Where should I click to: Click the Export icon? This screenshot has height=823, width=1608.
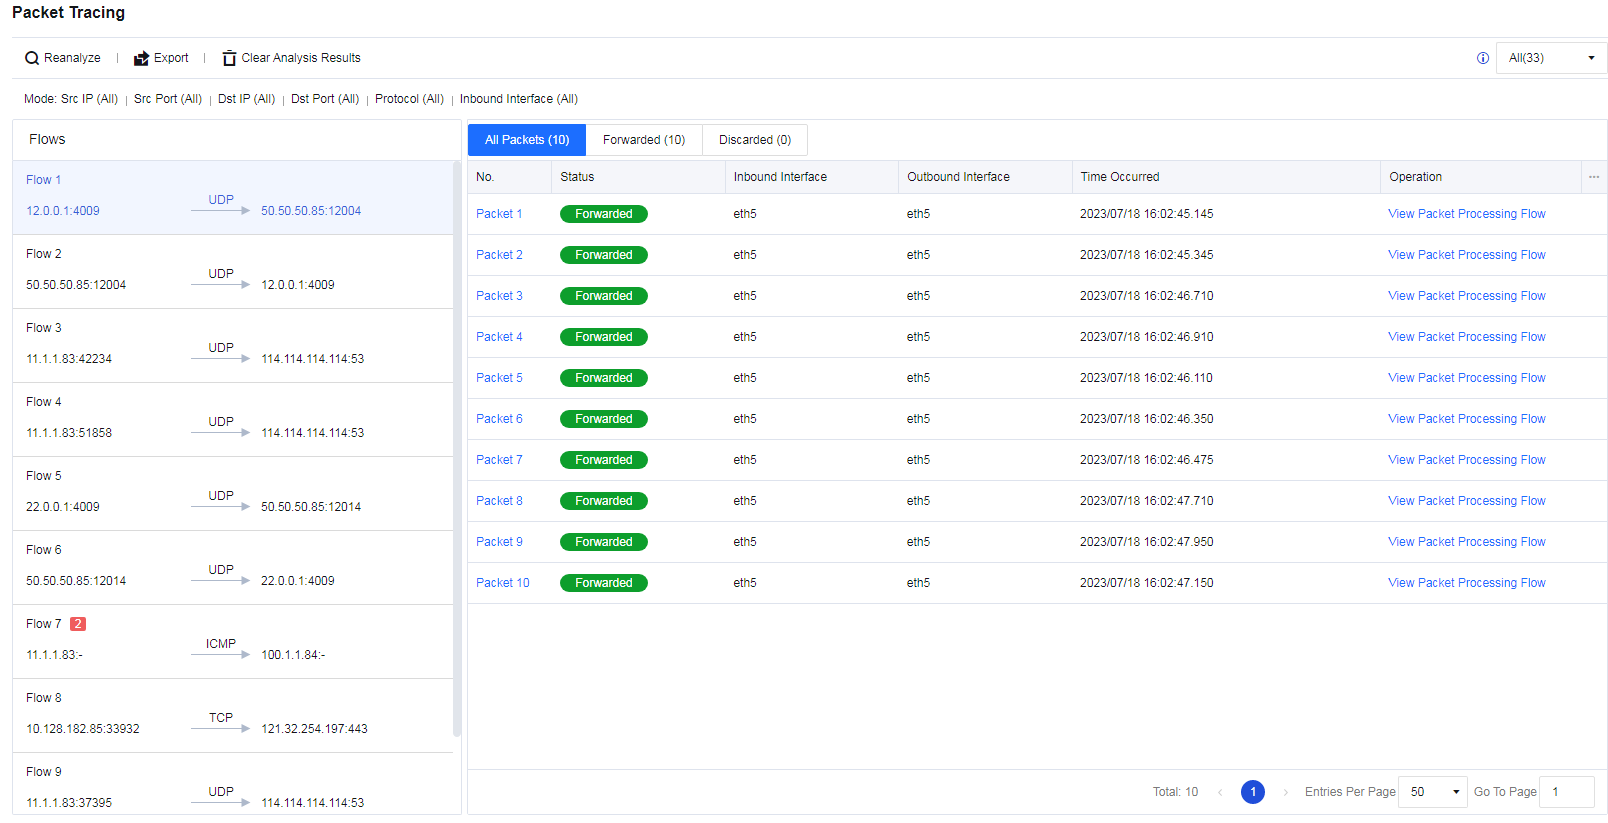[x=141, y=58]
